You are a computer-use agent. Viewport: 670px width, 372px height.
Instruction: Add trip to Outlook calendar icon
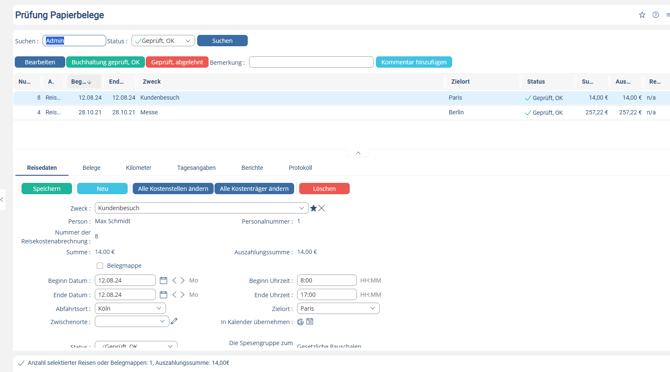[x=310, y=322]
